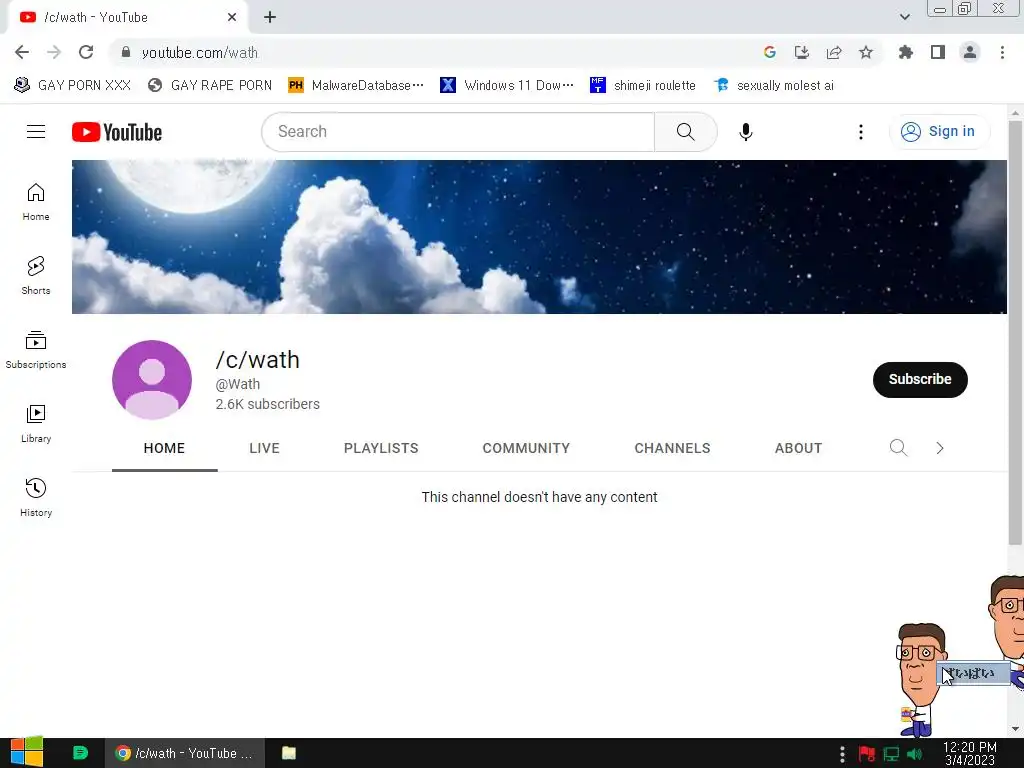This screenshot has height=768, width=1024.
Task: Subscribe to the /c/wath channel
Action: pos(920,379)
